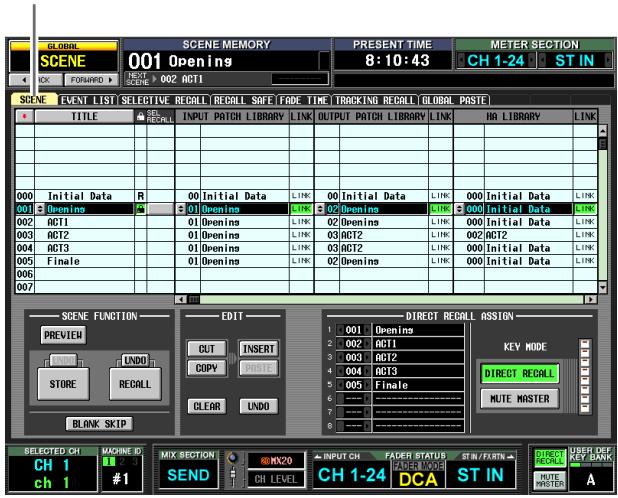
Task: Click the lock icon in column header
Action: (140, 116)
